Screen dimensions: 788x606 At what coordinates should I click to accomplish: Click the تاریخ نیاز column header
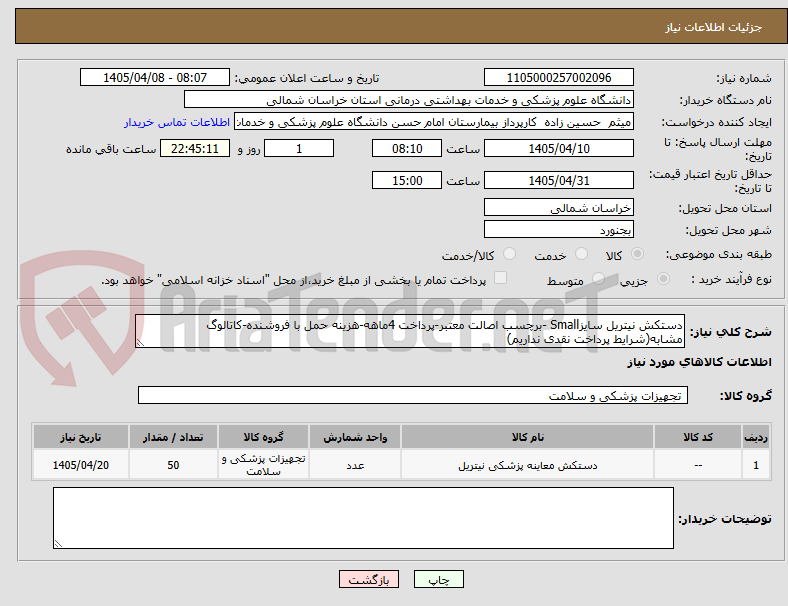coord(80,437)
